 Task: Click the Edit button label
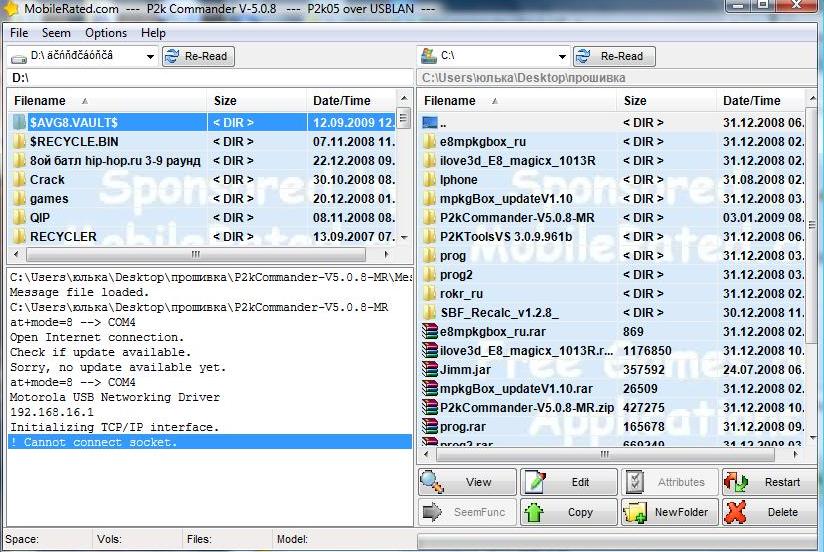coord(580,482)
